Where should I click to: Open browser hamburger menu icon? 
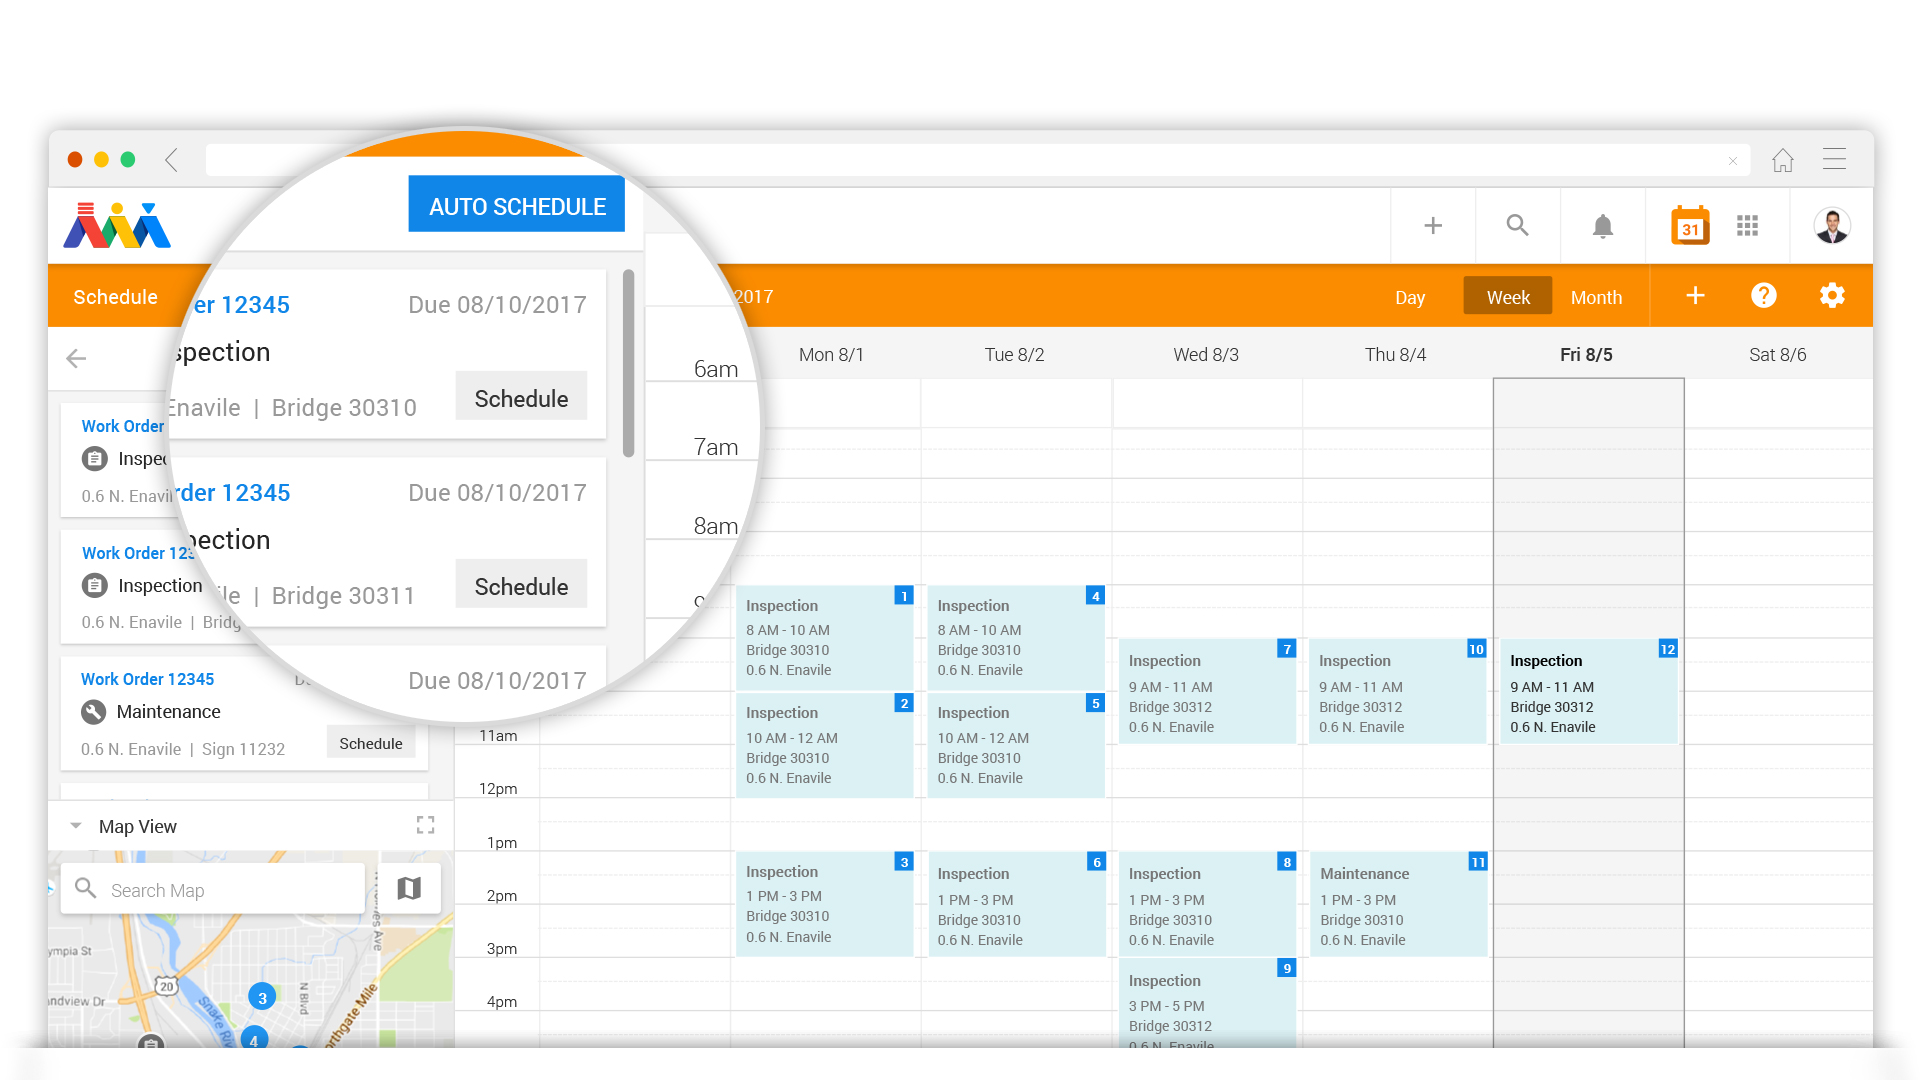point(1834,159)
